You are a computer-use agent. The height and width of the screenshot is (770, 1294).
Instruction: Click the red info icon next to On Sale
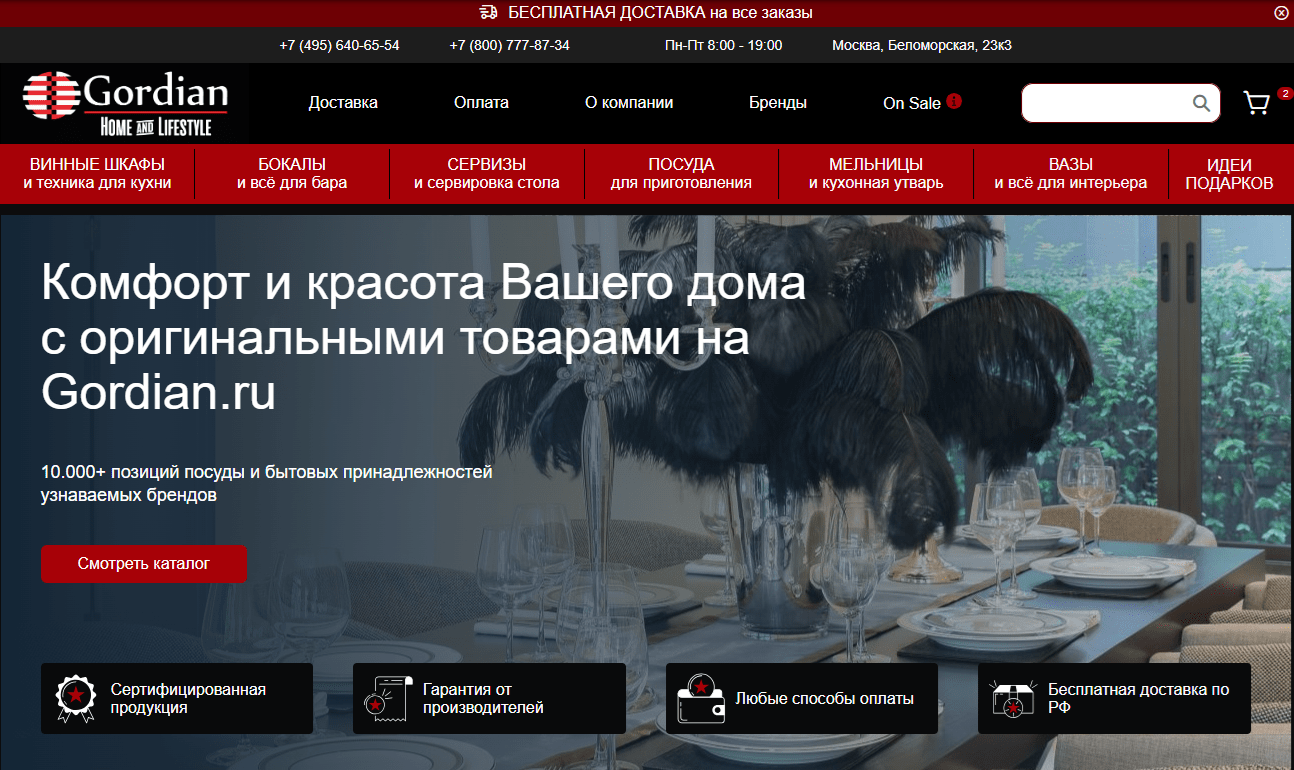[x=954, y=101]
